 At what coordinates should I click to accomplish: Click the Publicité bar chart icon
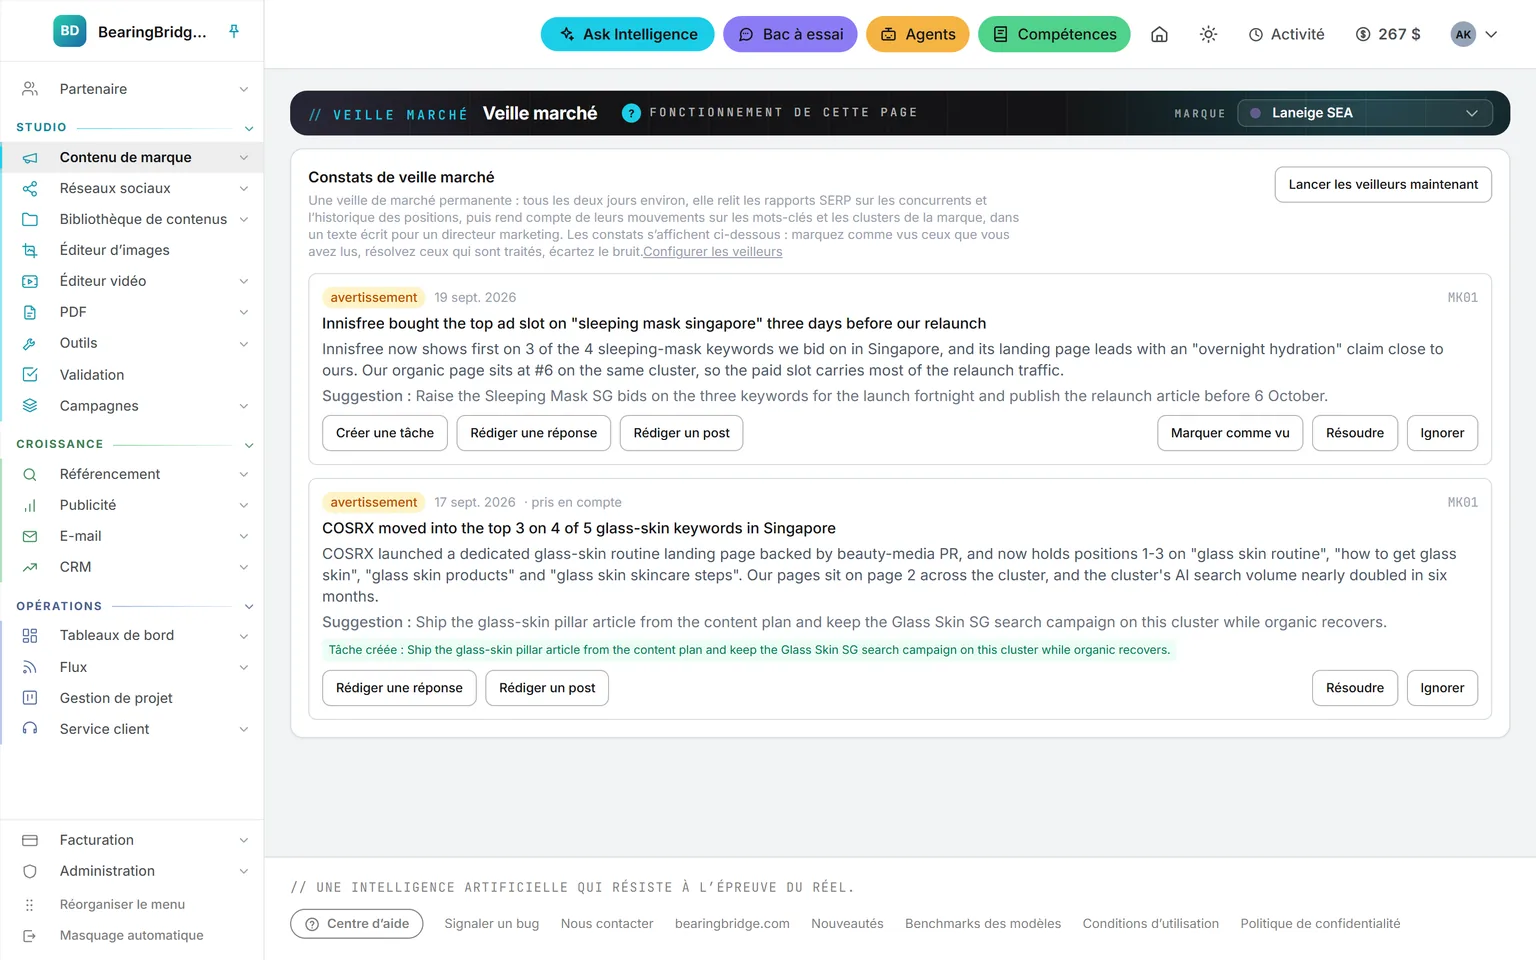(x=30, y=505)
